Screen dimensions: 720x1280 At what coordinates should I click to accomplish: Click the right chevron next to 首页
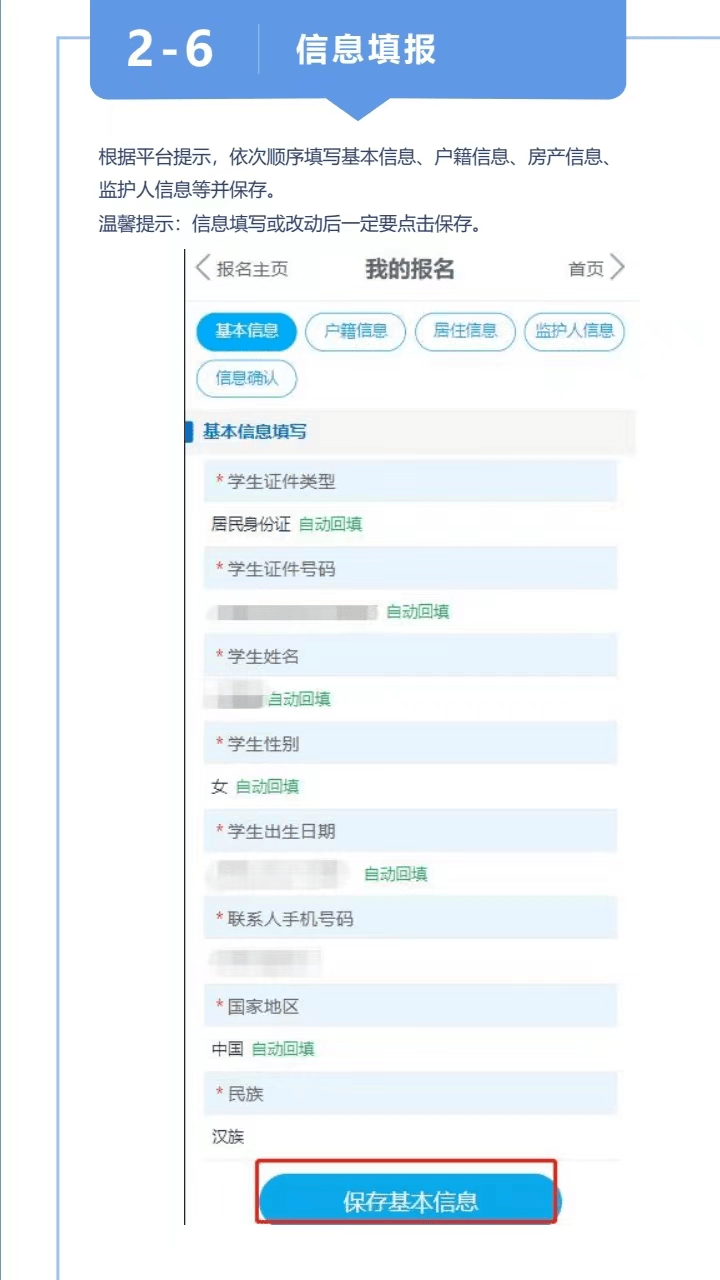(x=617, y=268)
